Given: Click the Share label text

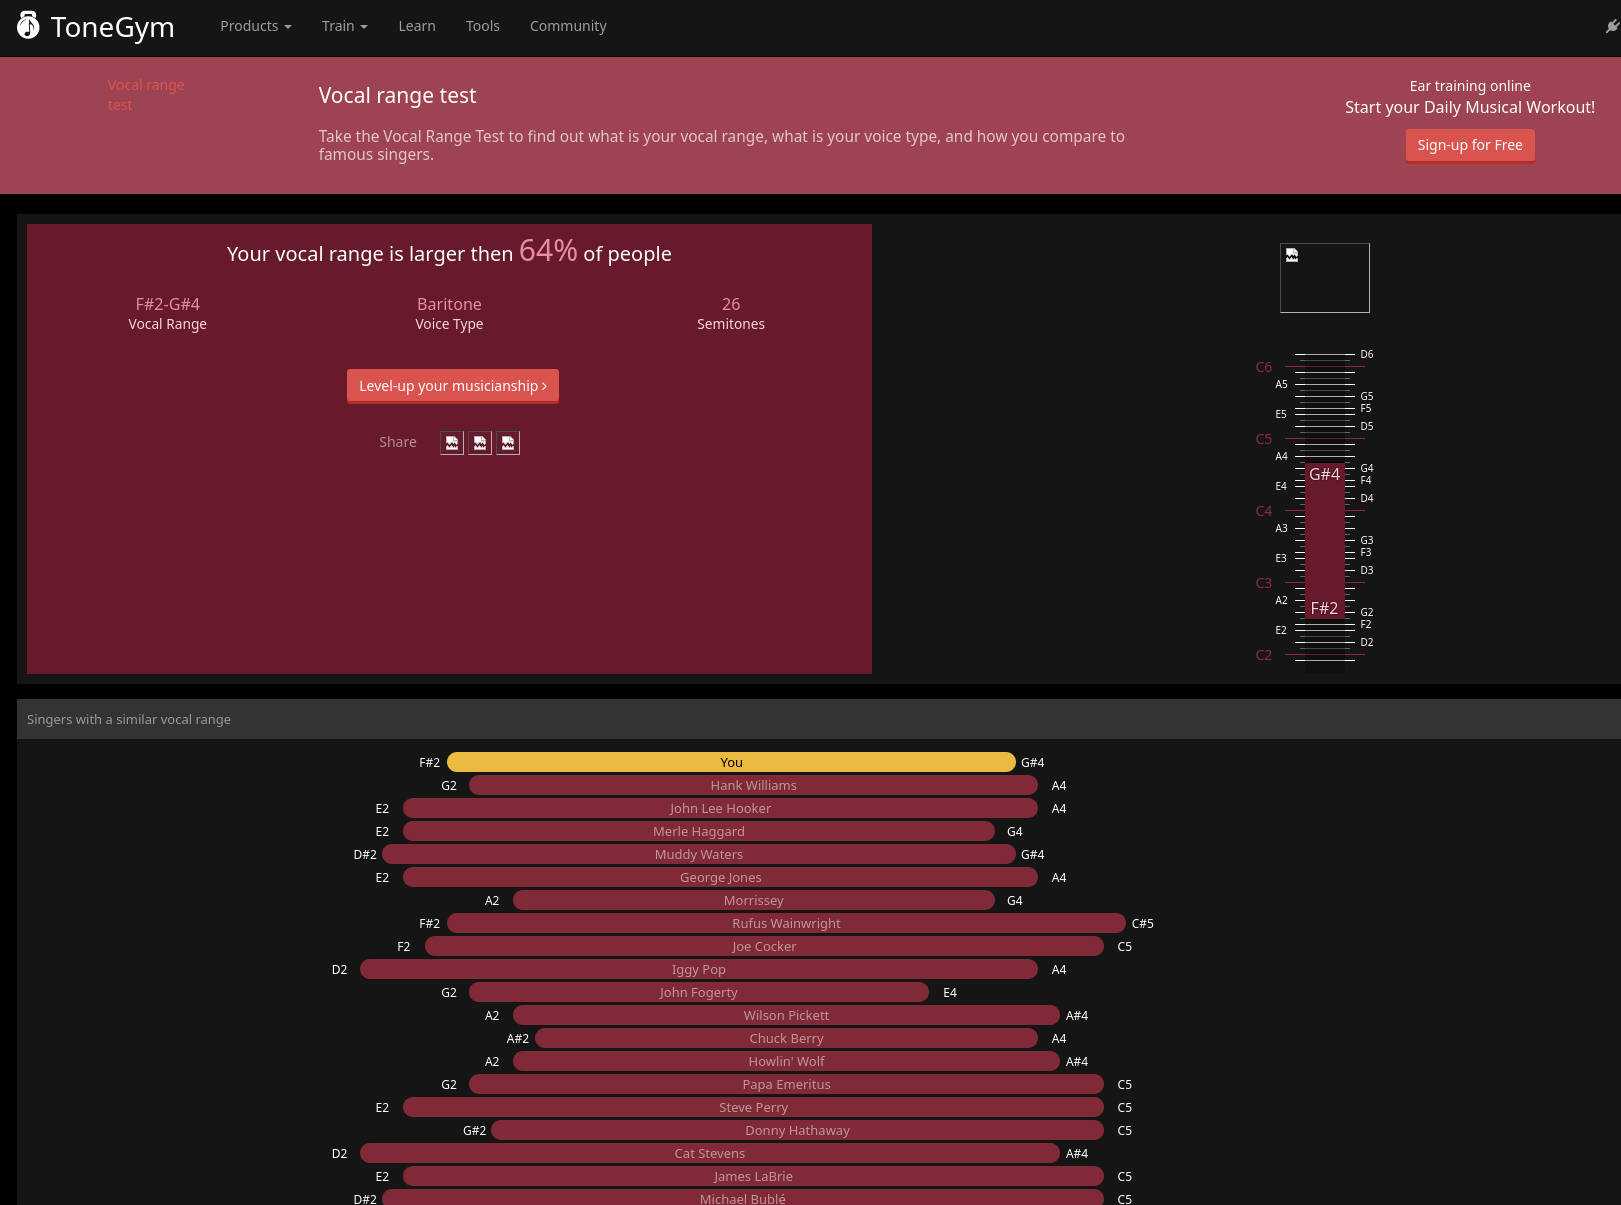Looking at the screenshot, I should [398, 442].
